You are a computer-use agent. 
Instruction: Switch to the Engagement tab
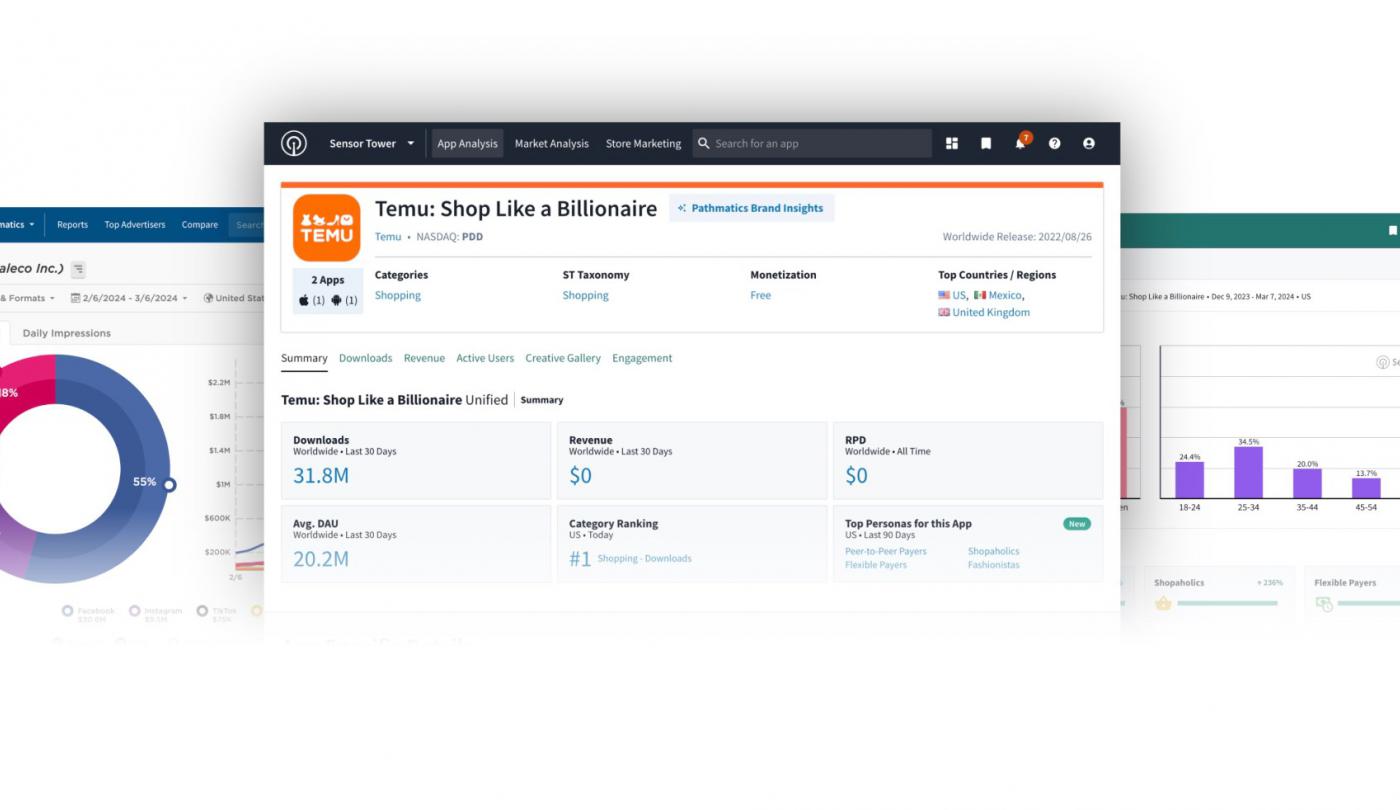(642, 358)
